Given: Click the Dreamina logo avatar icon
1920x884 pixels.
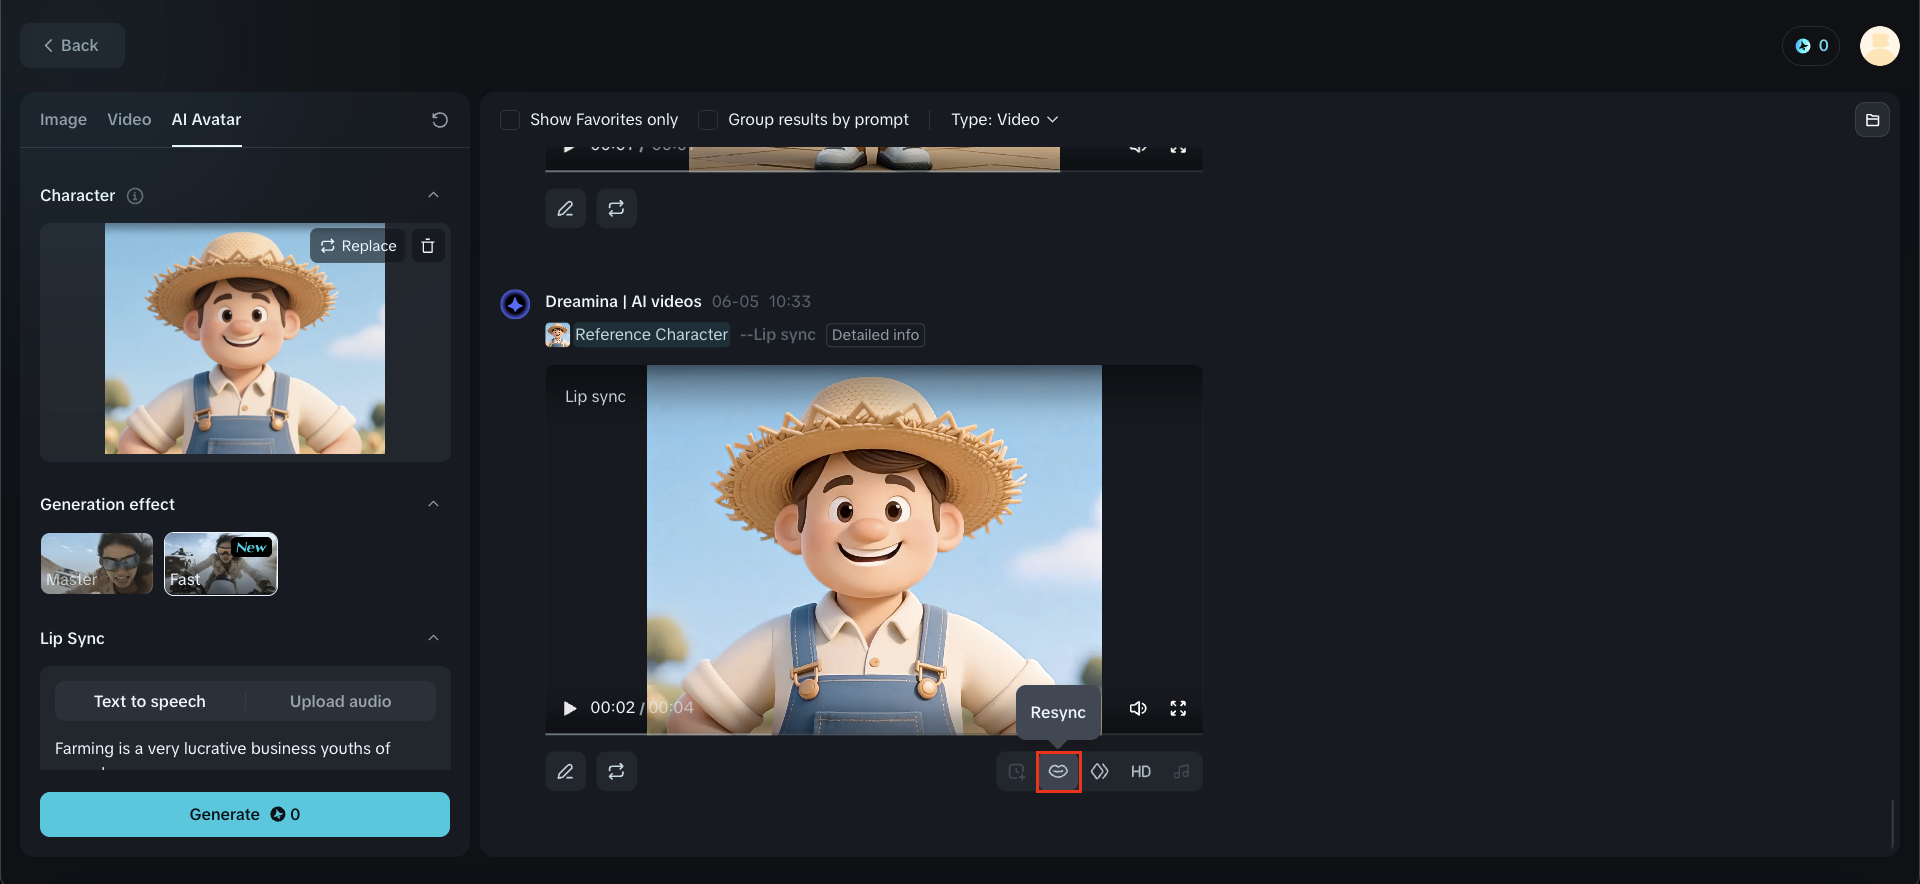Looking at the screenshot, I should tap(515, 304).
